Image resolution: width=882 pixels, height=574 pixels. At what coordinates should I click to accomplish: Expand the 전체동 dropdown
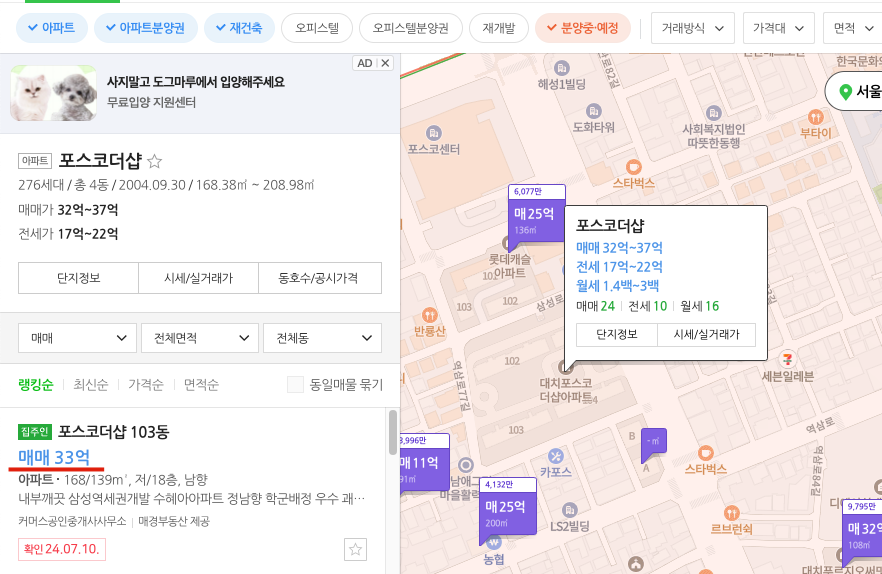pyautogui.click(x=322, y=338)
